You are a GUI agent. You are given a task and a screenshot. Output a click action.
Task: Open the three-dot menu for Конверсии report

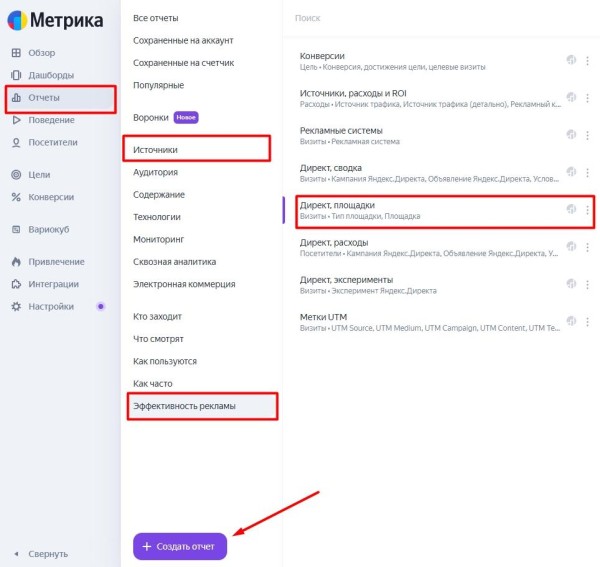click(x=588, y=60)
